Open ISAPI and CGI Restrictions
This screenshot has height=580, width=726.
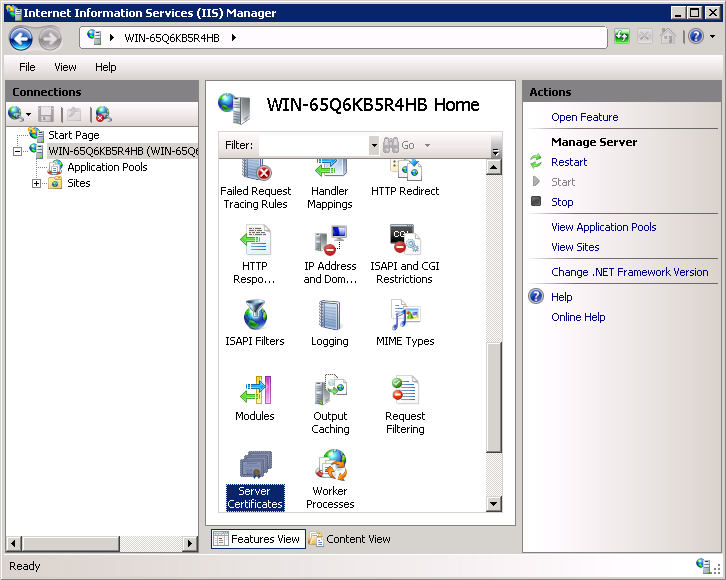405,254
